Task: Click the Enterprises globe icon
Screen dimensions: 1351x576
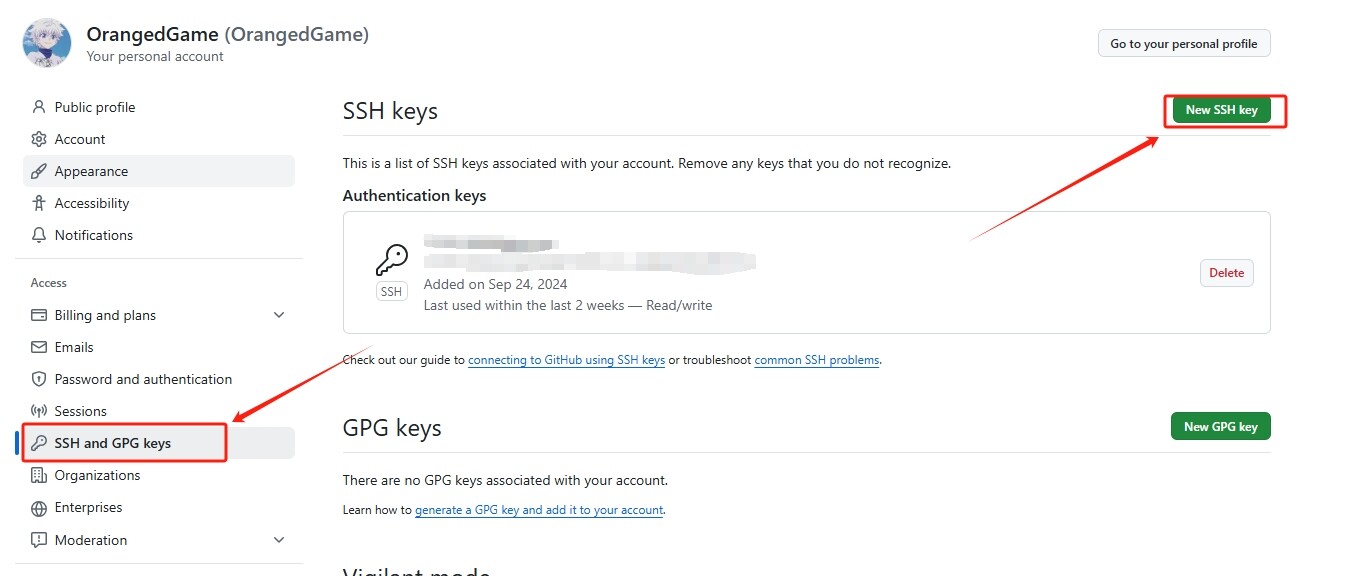Action: click(x=39, y=508)
